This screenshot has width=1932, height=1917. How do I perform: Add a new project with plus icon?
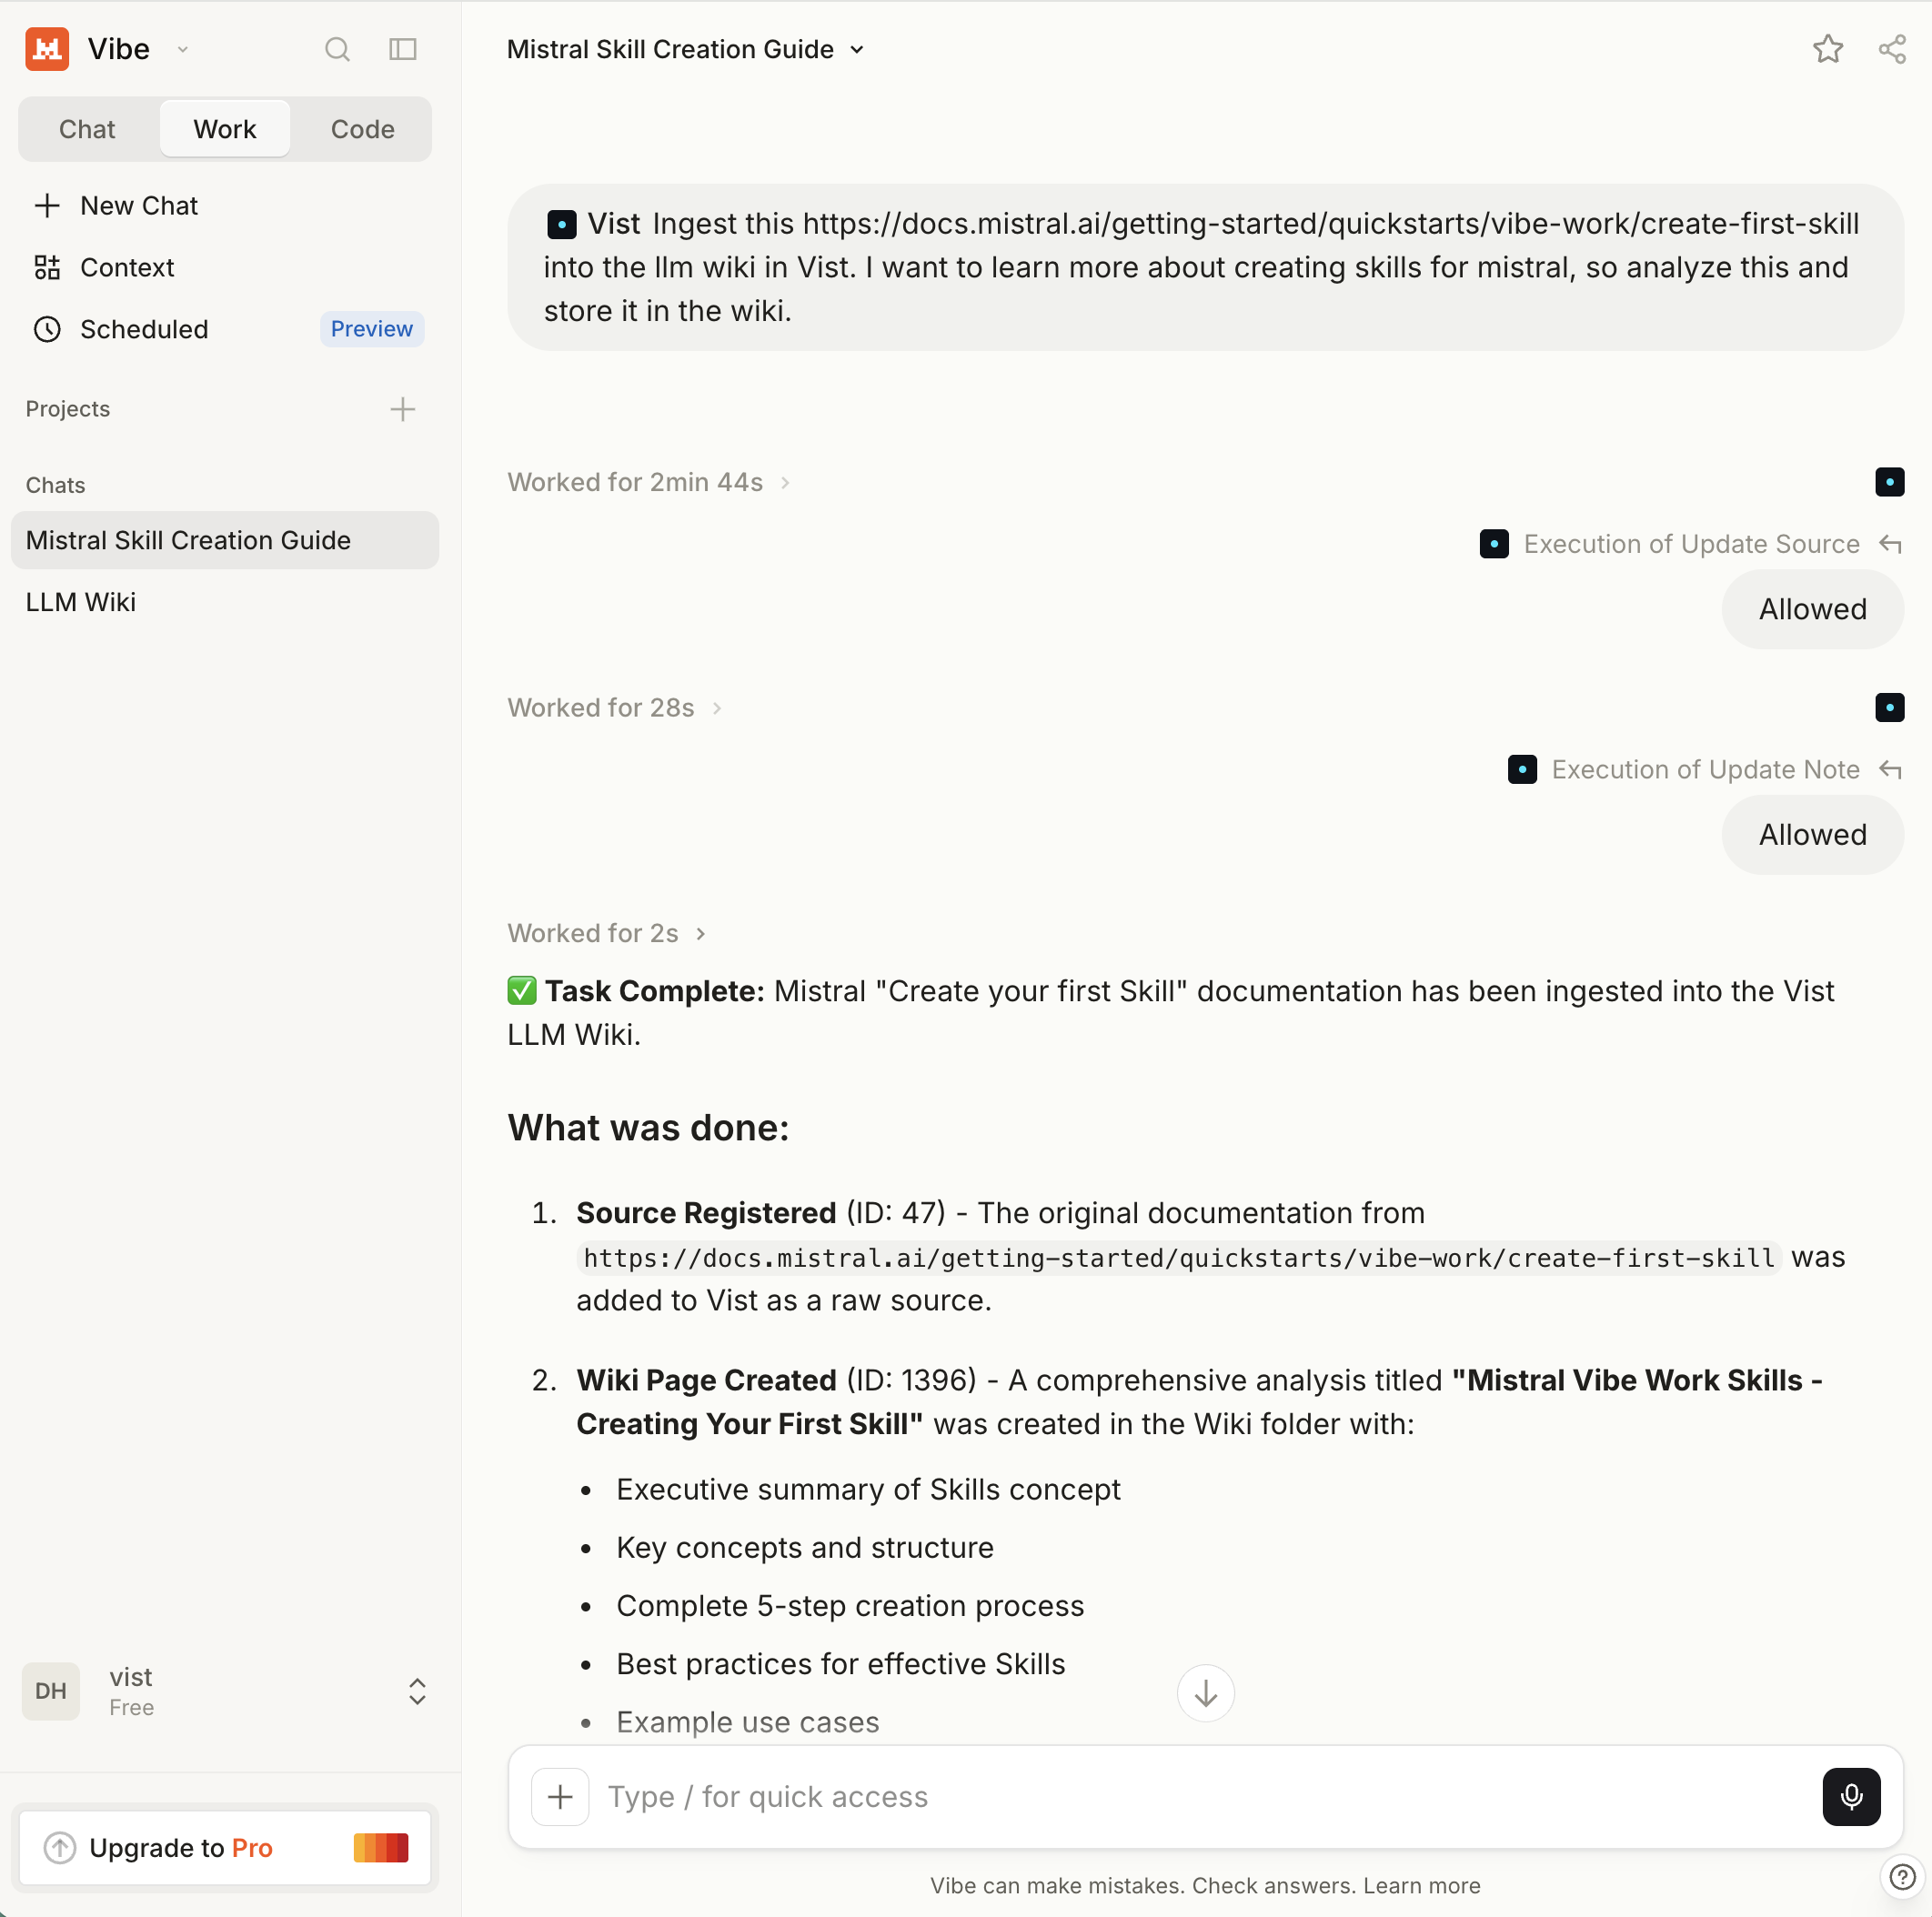pos(403,409)
